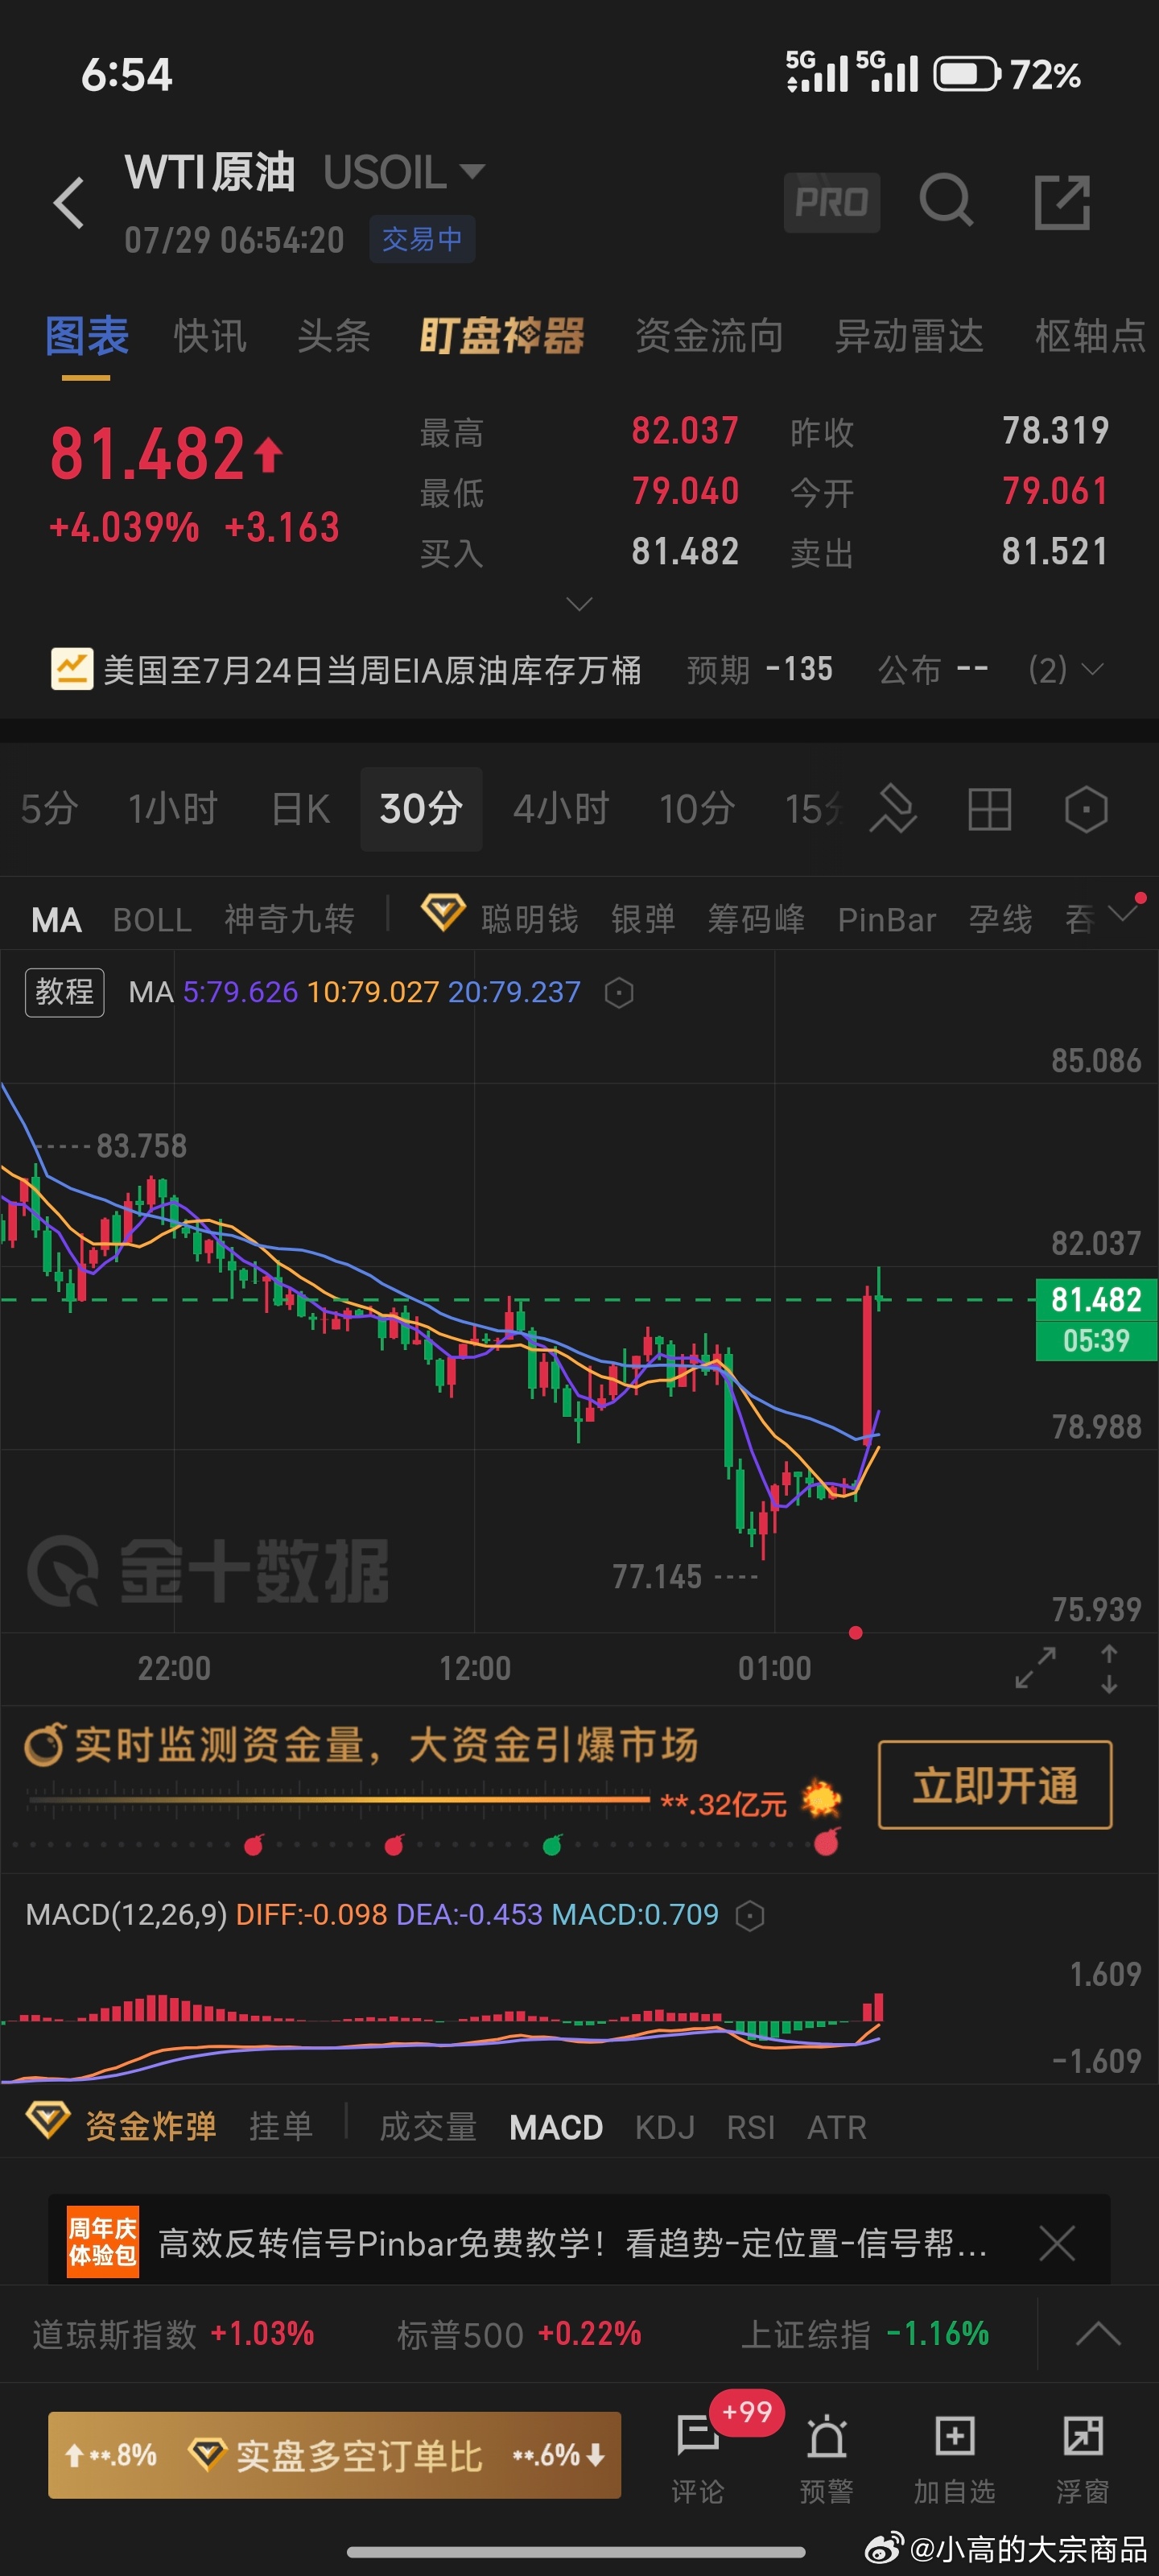Enable the 神奇九转 indicator
This screenshot has width=1159, height=2576.
click(x=289, y=919)
